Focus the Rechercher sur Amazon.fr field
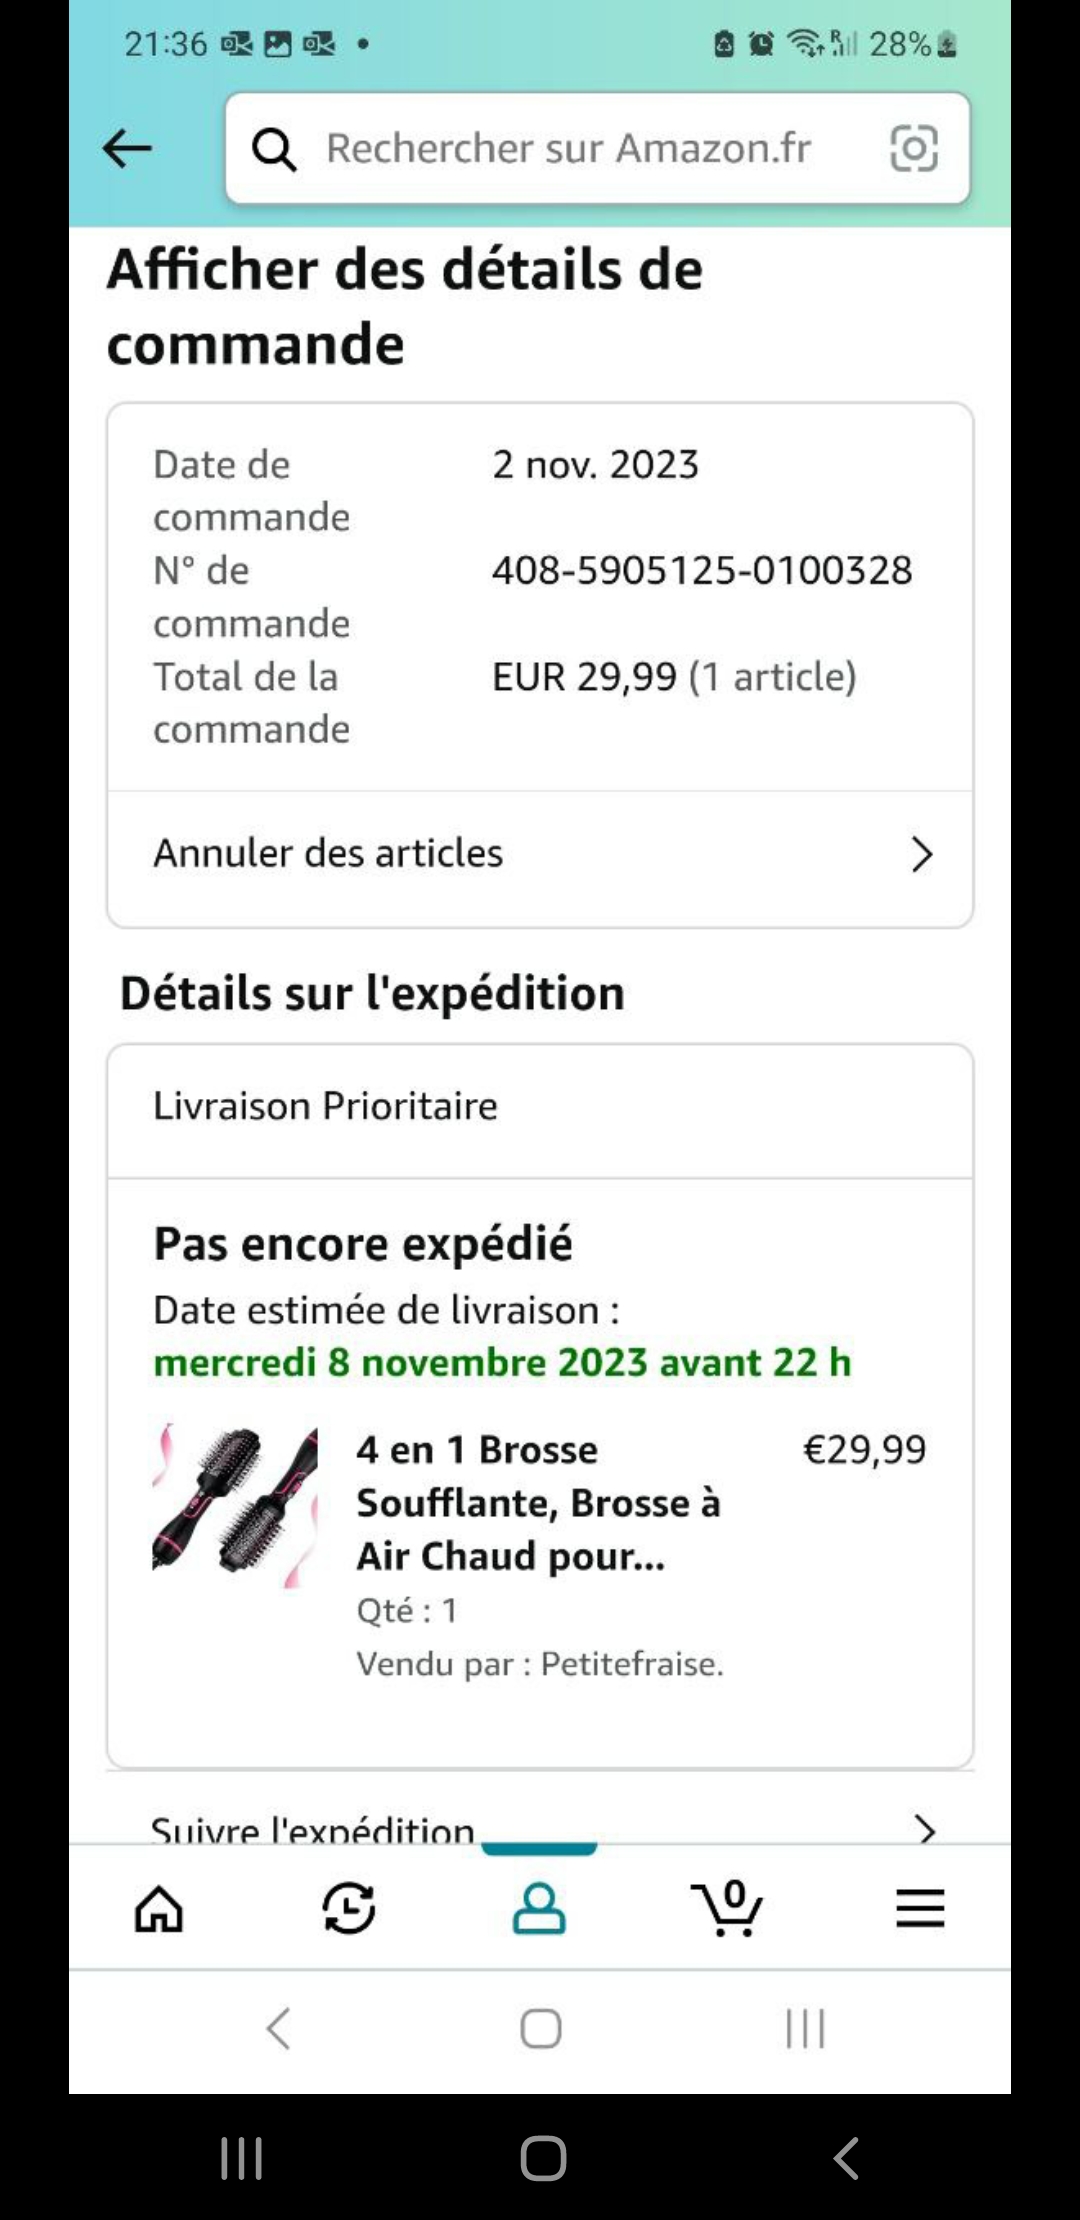Screen dimensions: 1080x2220 (568, 149)
